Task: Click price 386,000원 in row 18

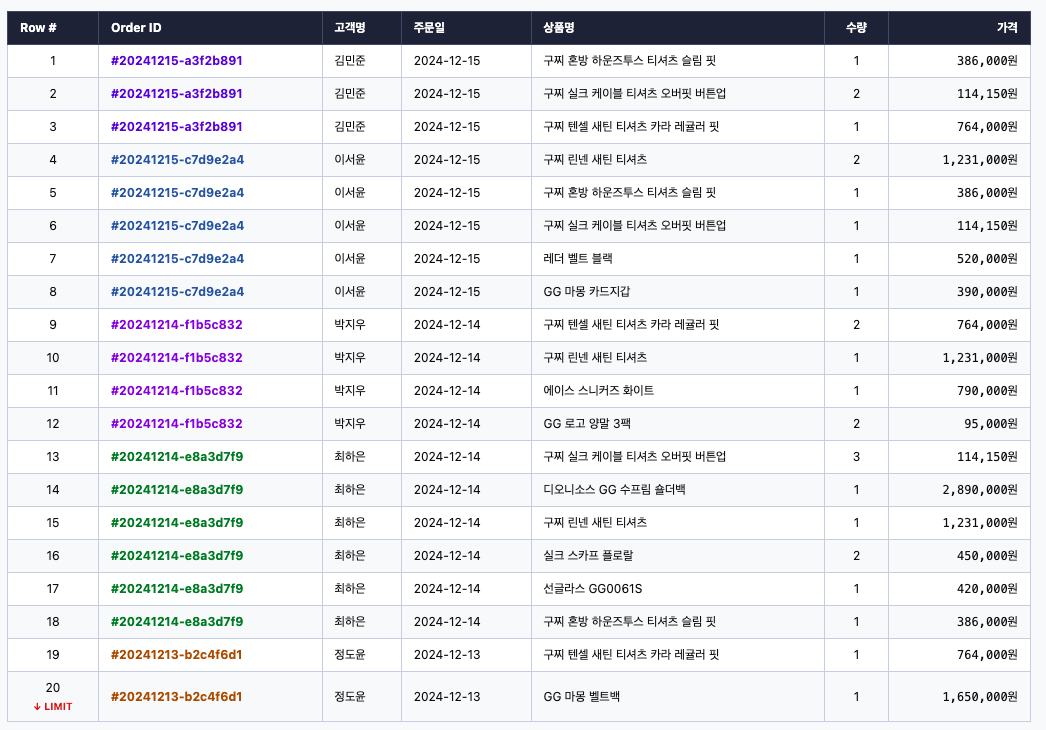Action: (987, 622)
